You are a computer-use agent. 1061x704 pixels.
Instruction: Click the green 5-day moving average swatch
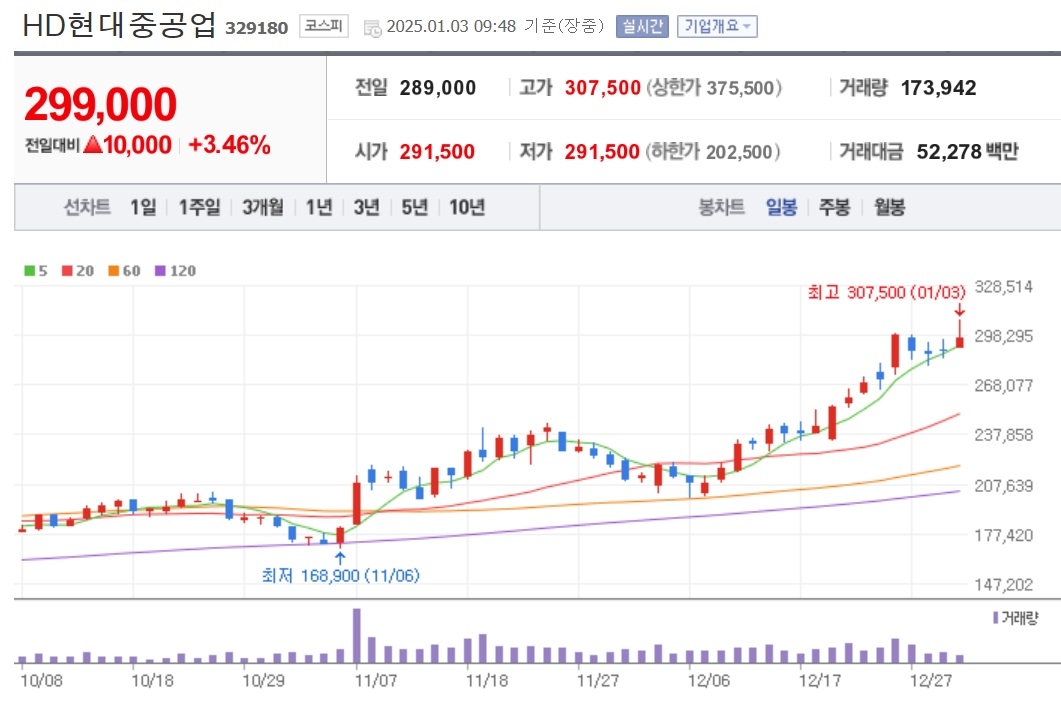click(x=29, y=271)
